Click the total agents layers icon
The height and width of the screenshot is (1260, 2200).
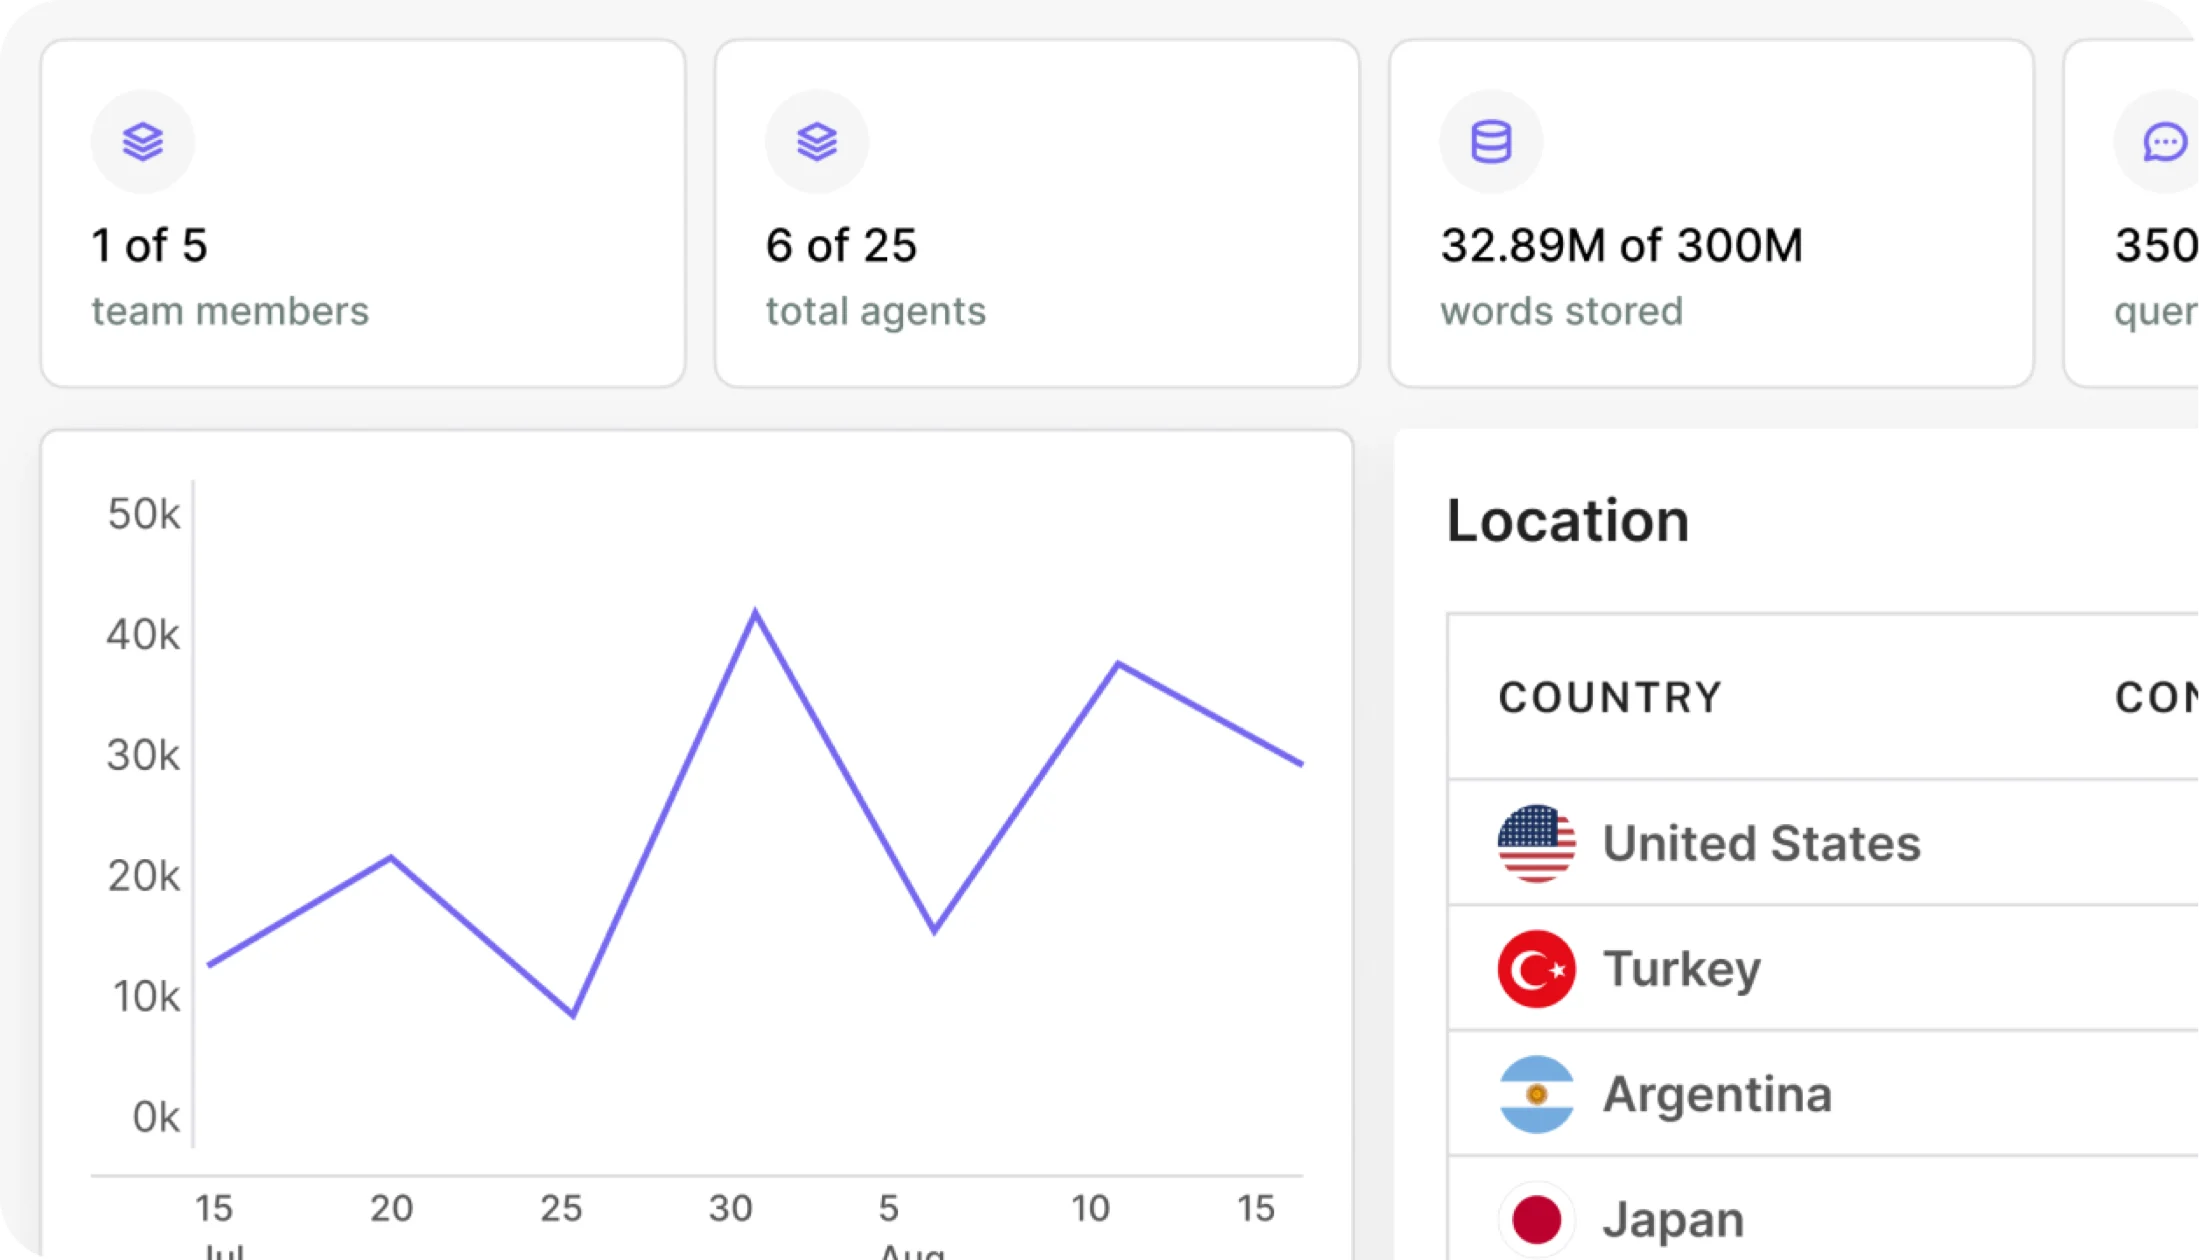[817, 142]
